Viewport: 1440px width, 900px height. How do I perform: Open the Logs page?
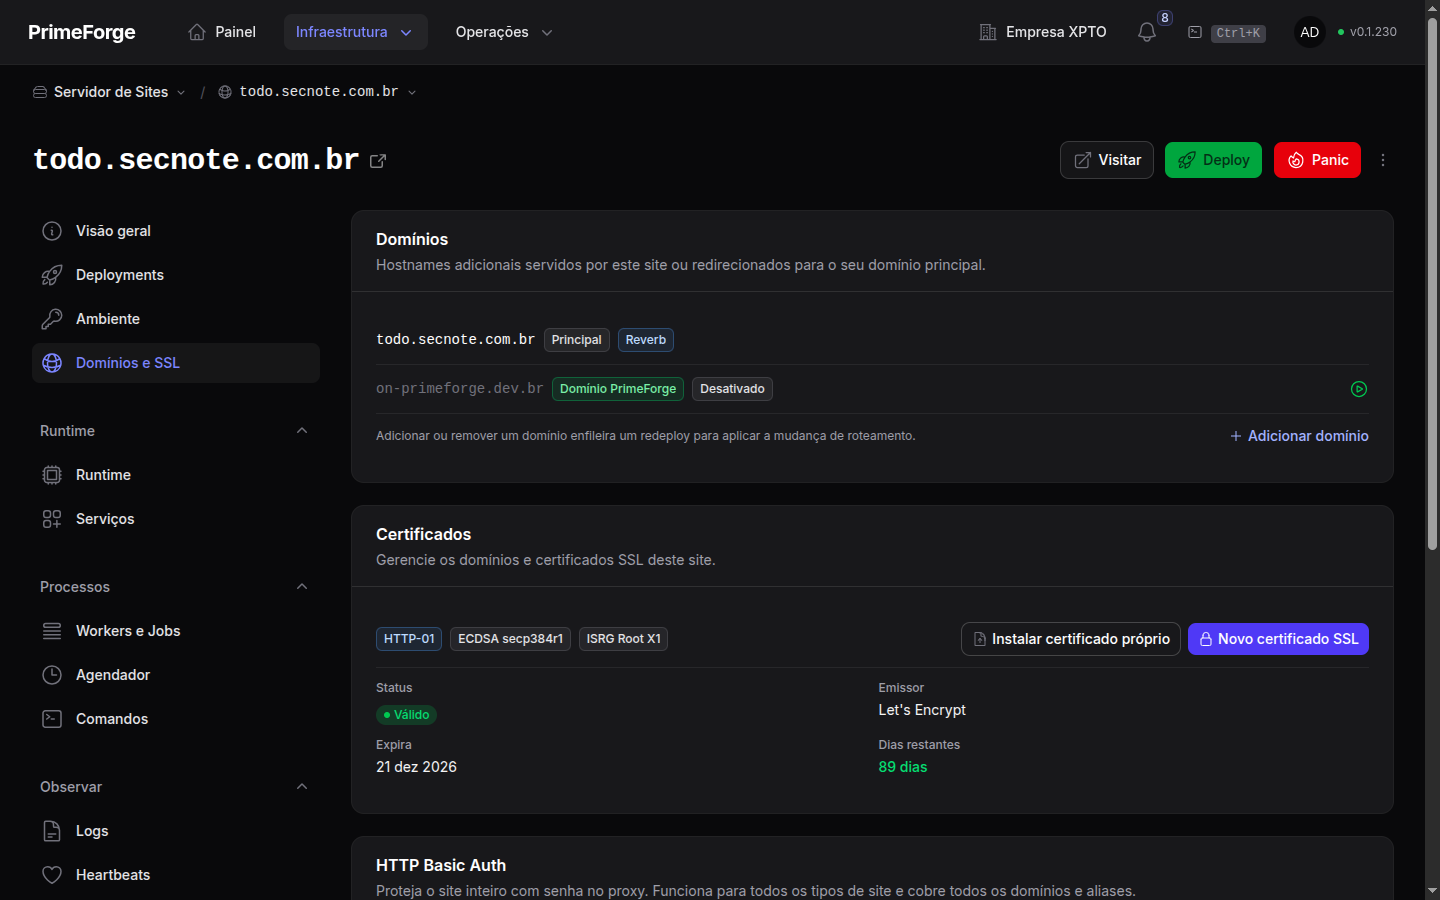[x=176, y=831]
